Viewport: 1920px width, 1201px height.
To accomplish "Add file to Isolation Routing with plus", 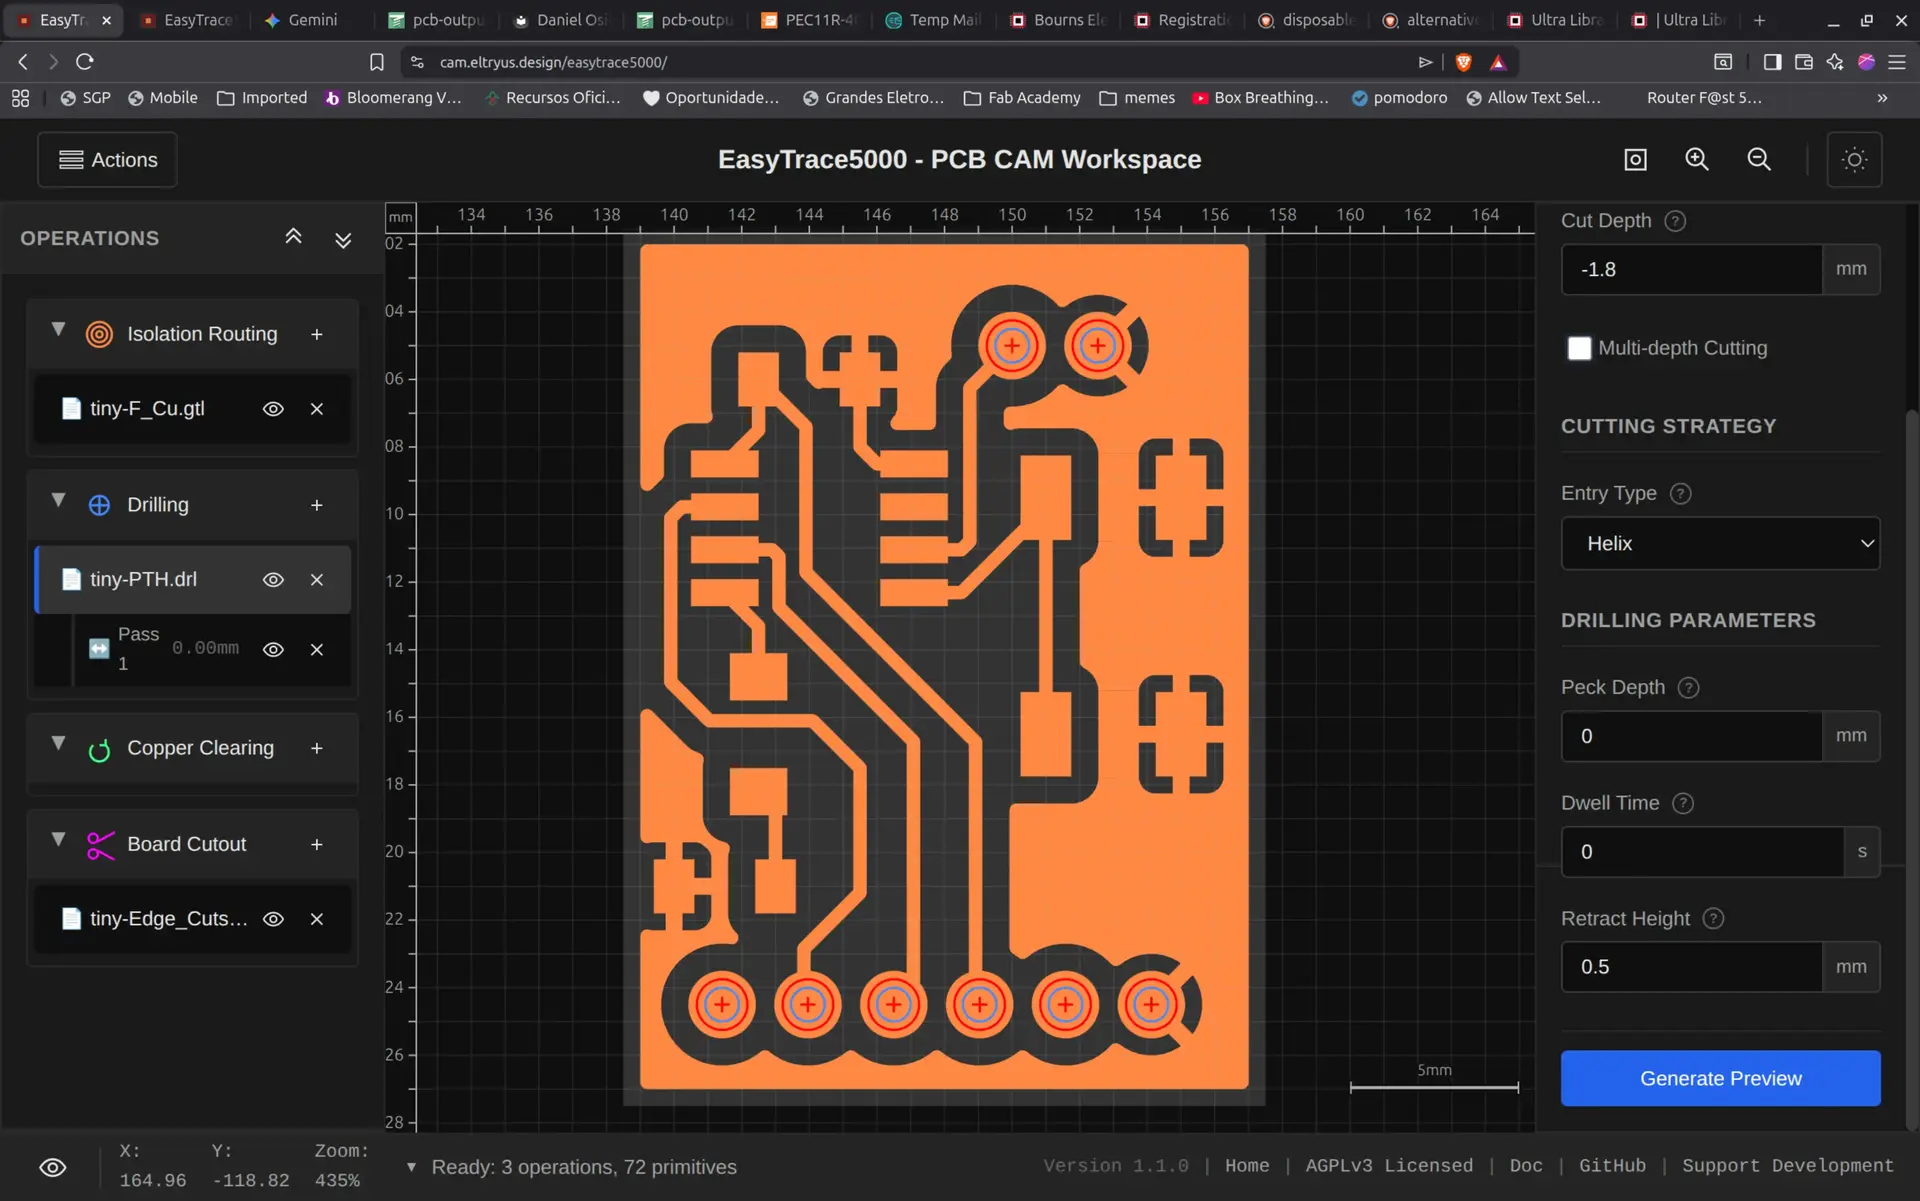I will point(317,335).
